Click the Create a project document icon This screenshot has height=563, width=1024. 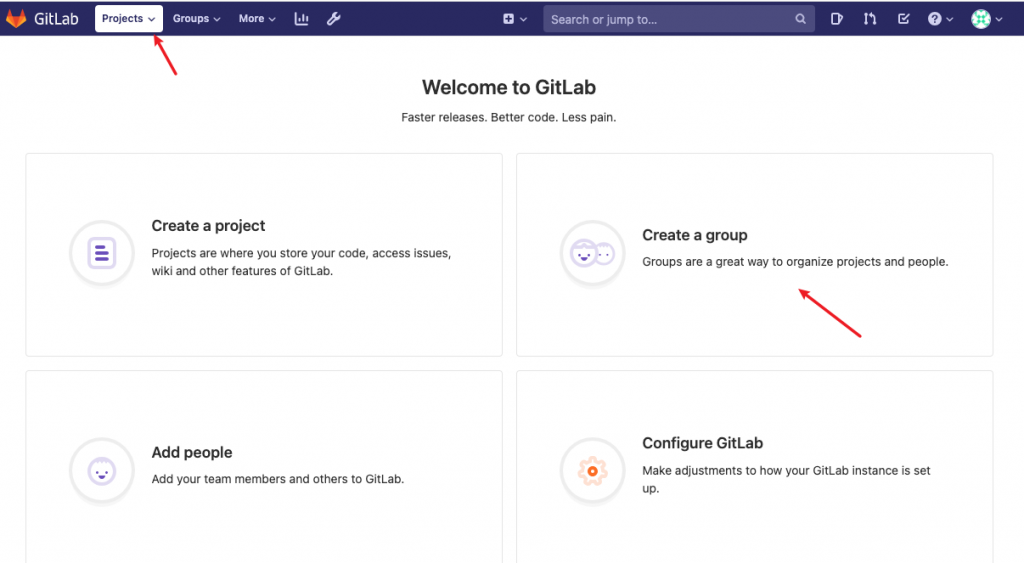(102, 253)
